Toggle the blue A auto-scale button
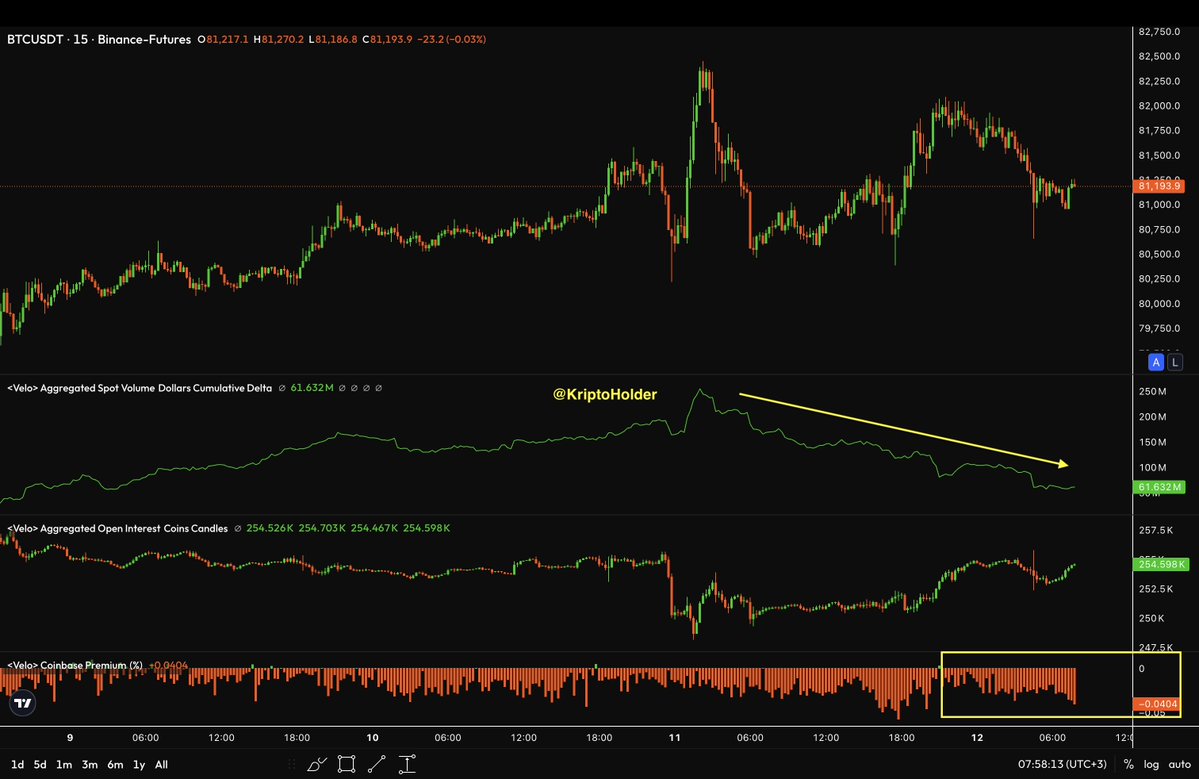The width and height of the screenshot is (1199, 779). [x=1156, y=362]
